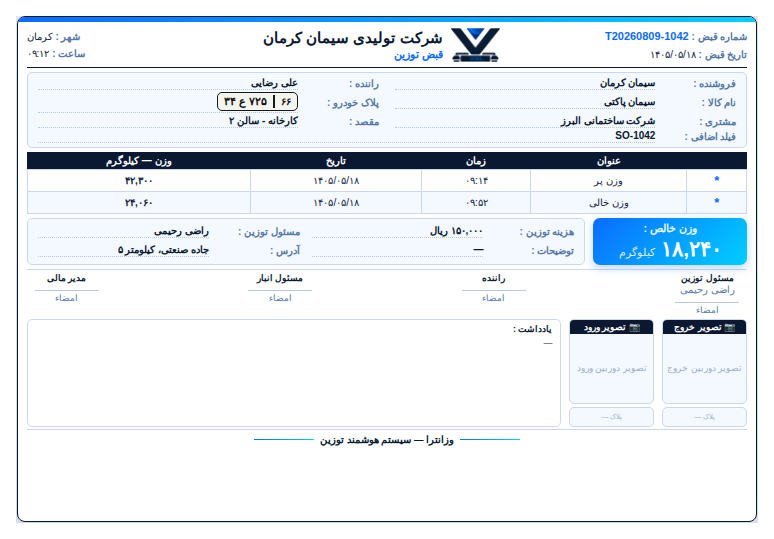Select destination کارخانه - سالن ۲
This screenshot has height=539, width=774.
pyautogui.click(x=263, y=121)
